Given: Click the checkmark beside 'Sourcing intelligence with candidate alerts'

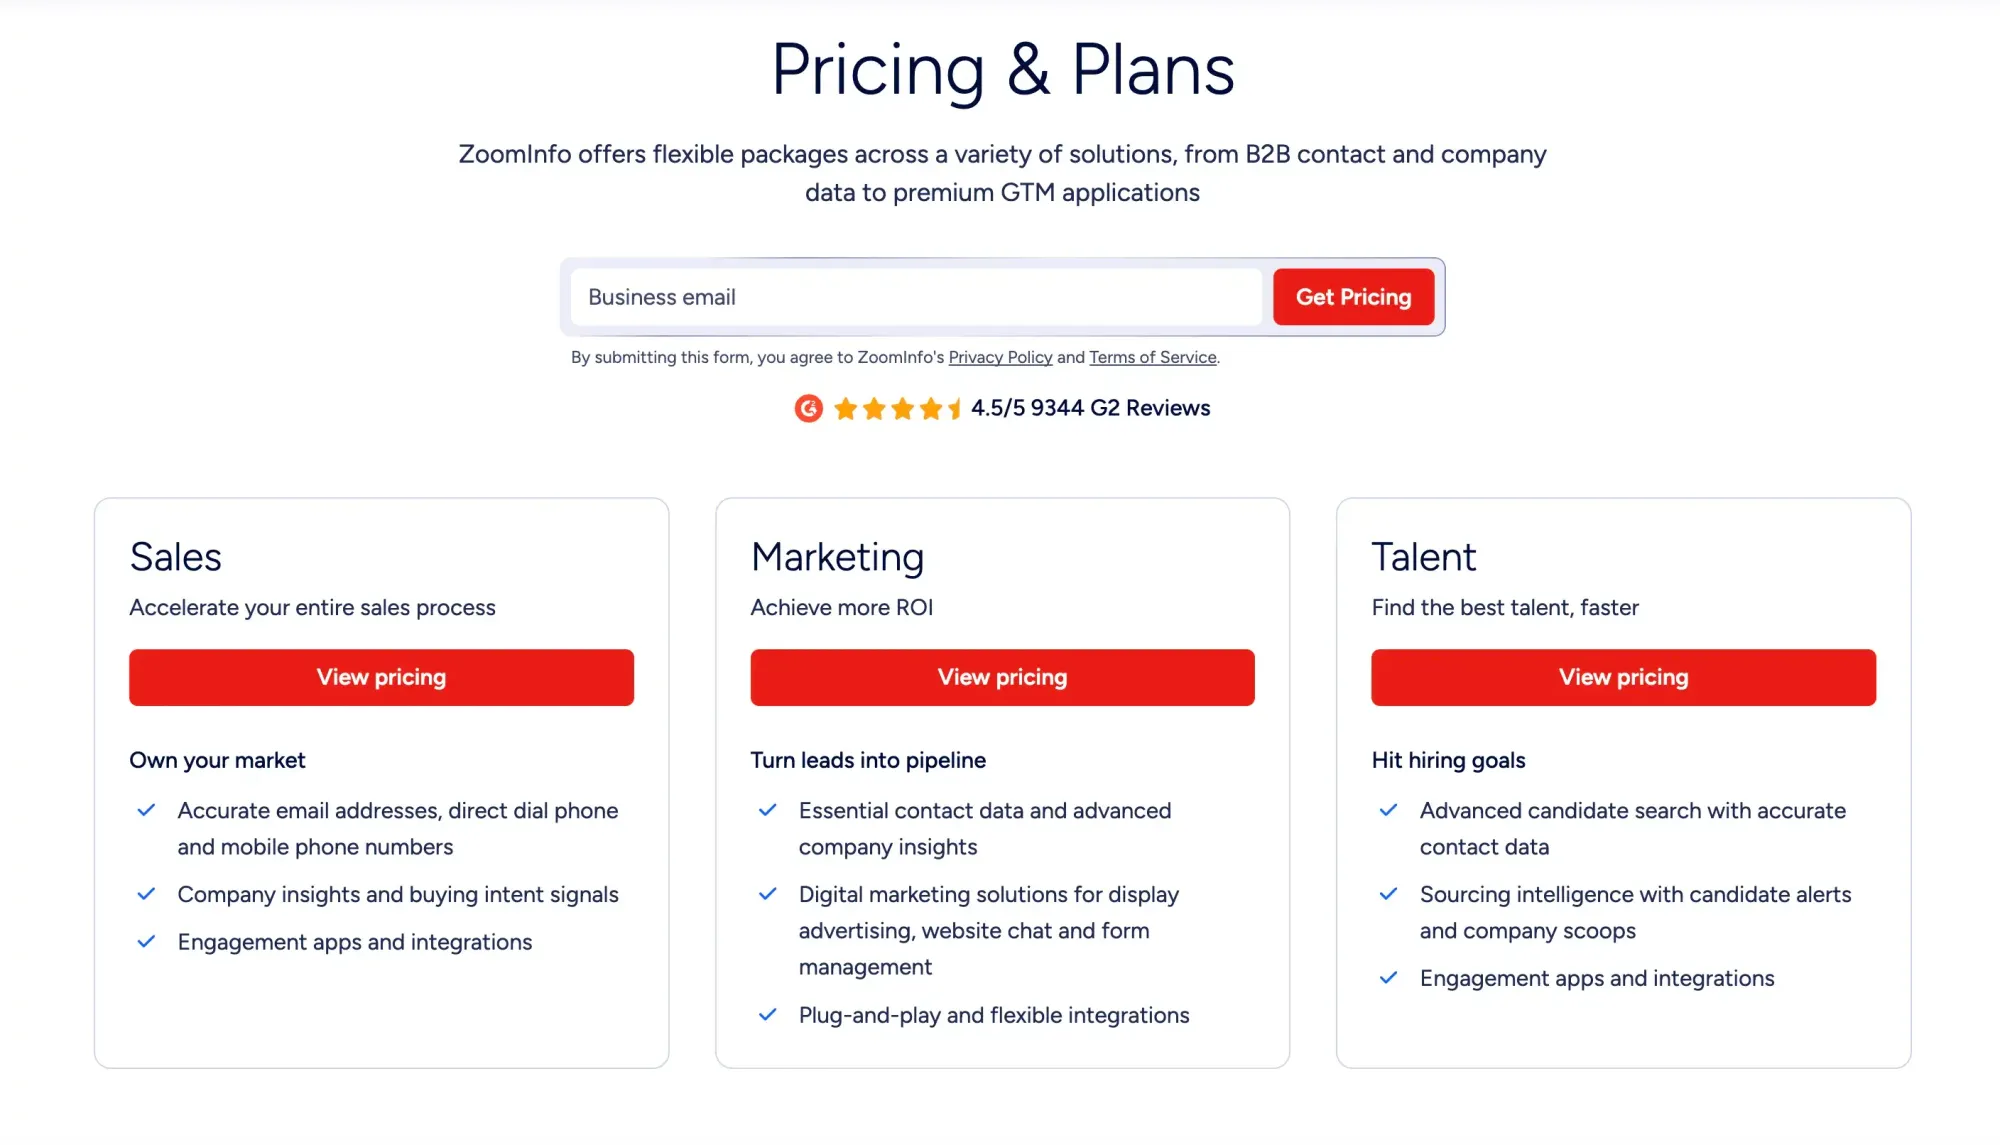Looking at the screenshot, I should pos(1389,893).
